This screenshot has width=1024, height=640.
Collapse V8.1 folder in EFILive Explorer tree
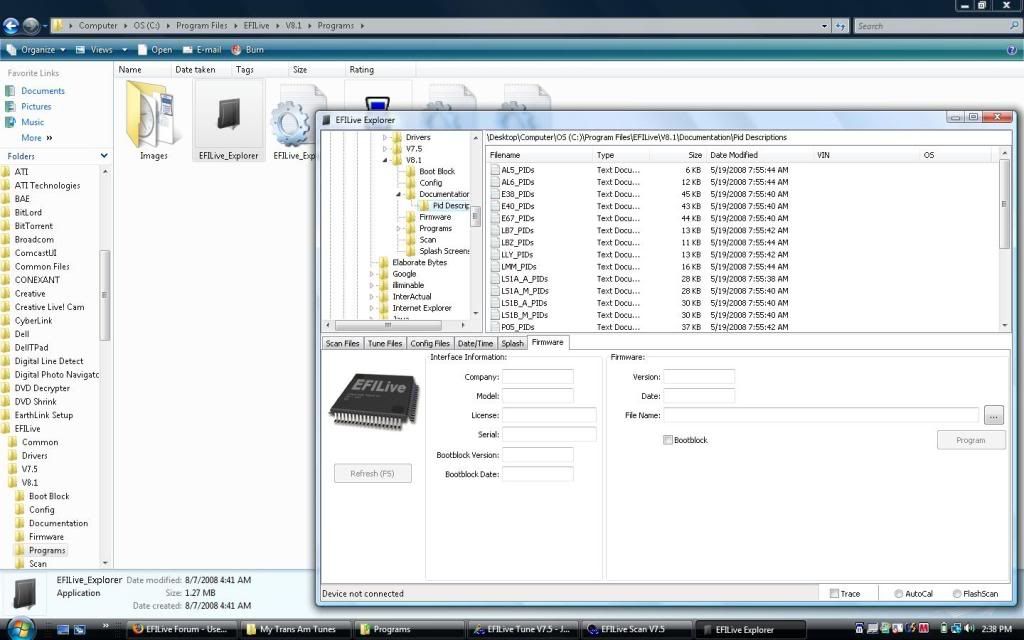pyautogui.click(x=385, y=160)
